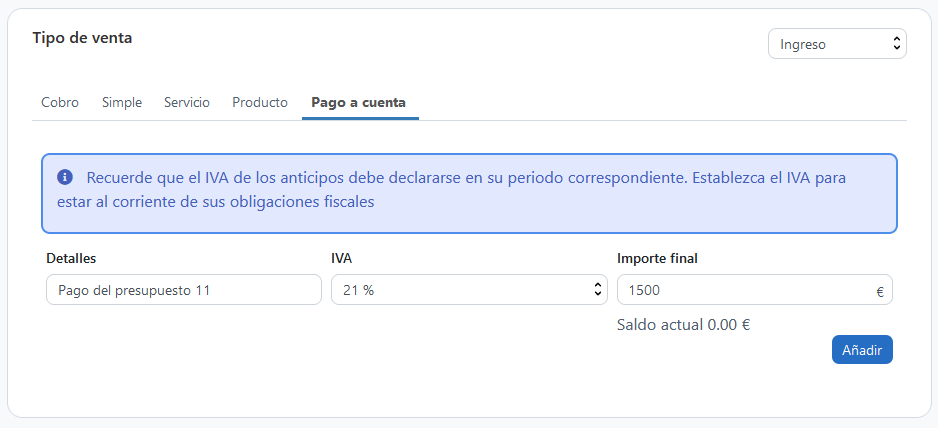Switch to the Cobro tab
The width and height of the screenshot is (938, 428).
coord(61,102)
